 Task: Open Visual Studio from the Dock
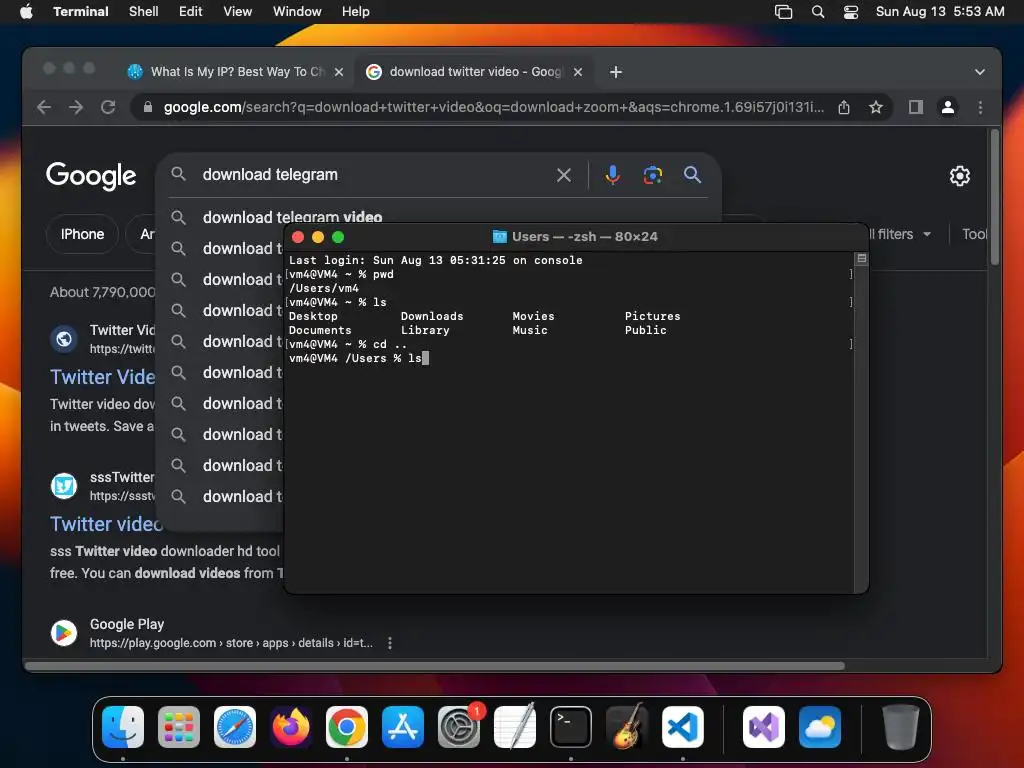coord(763,727)
